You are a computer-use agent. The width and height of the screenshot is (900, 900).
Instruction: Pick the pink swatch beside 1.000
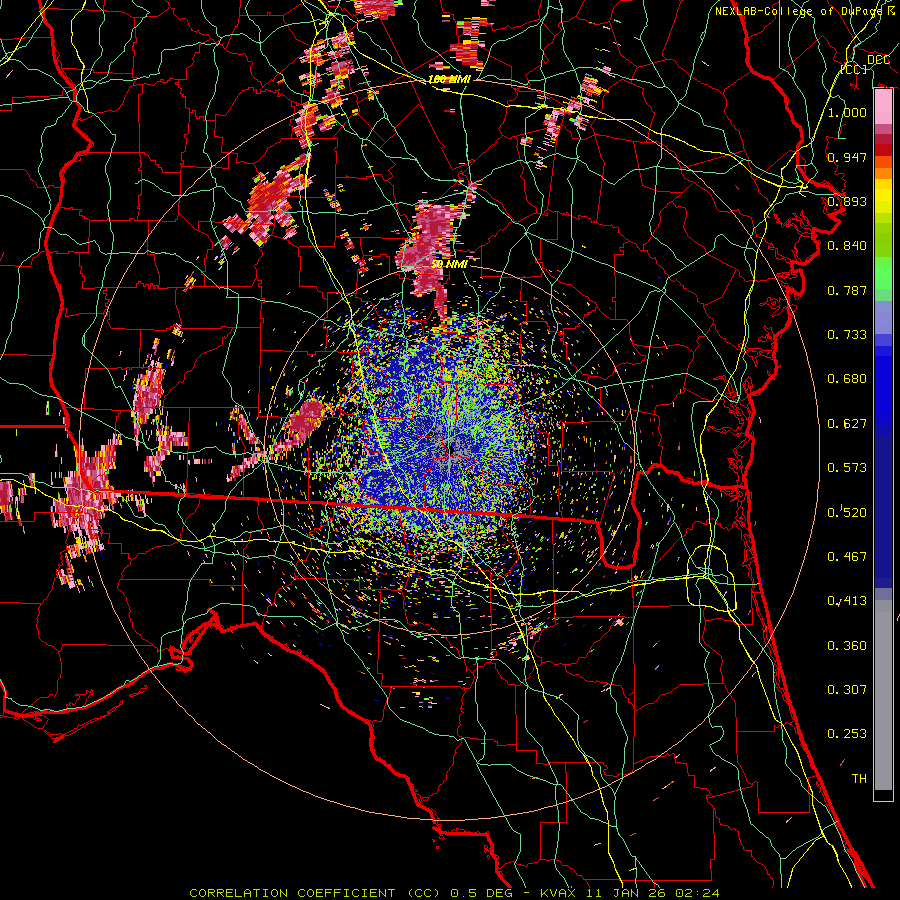click(883, 107)
